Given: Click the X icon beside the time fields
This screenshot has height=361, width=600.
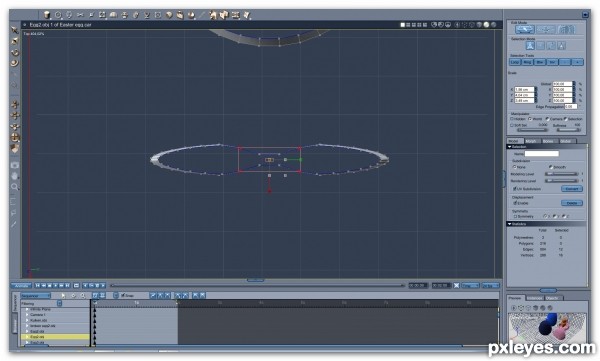Looking at the screenshot, I should (x=456, y=286).
